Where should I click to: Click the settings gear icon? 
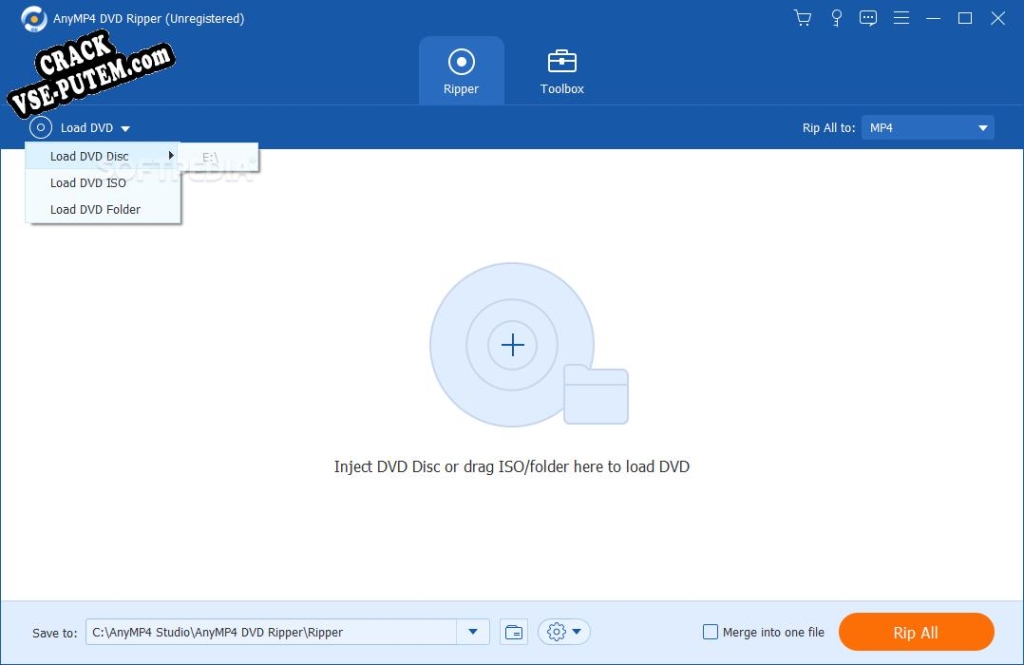click(556, 632)
